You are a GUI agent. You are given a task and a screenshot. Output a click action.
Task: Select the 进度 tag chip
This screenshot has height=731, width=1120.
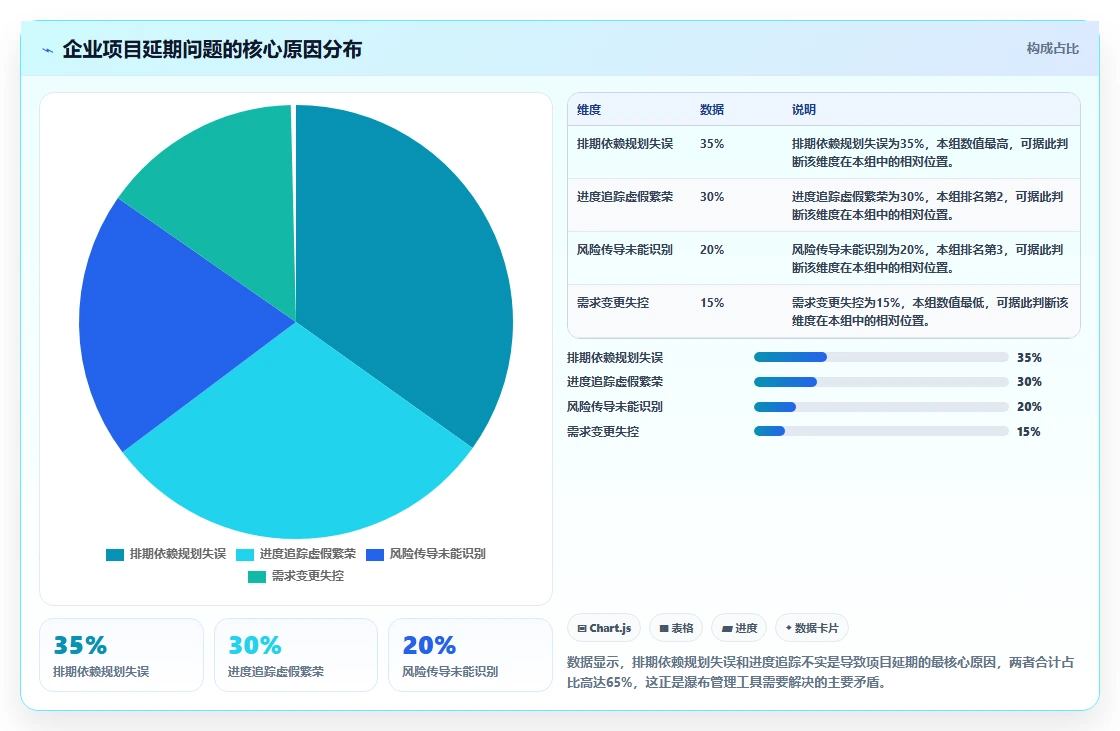point(739,628)
